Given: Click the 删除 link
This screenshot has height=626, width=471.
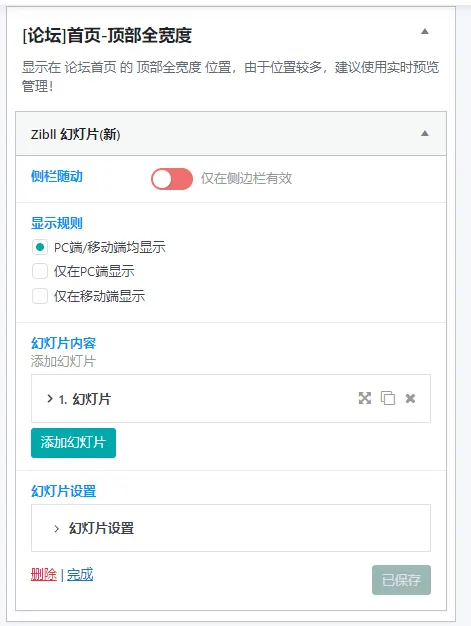Looking at the screenshot, I should click(x=44, y=575).
